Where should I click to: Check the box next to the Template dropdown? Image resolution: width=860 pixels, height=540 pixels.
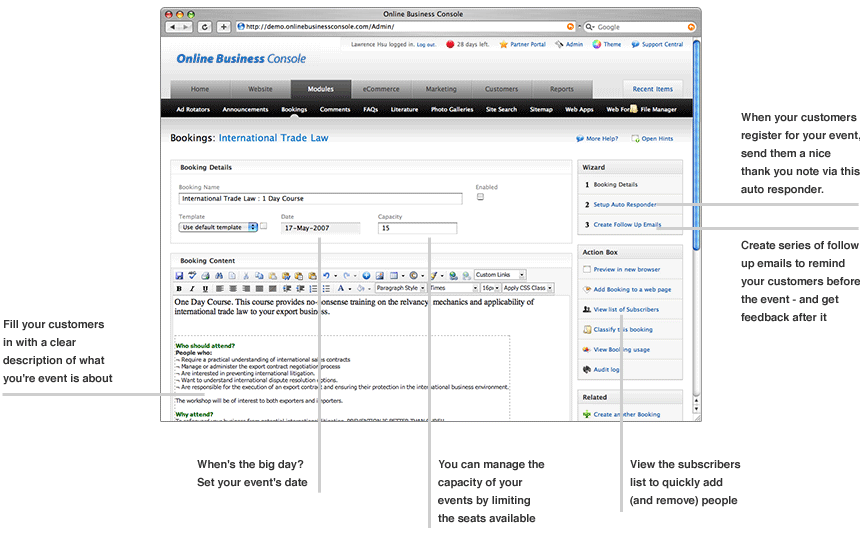(x=264, y=227)
